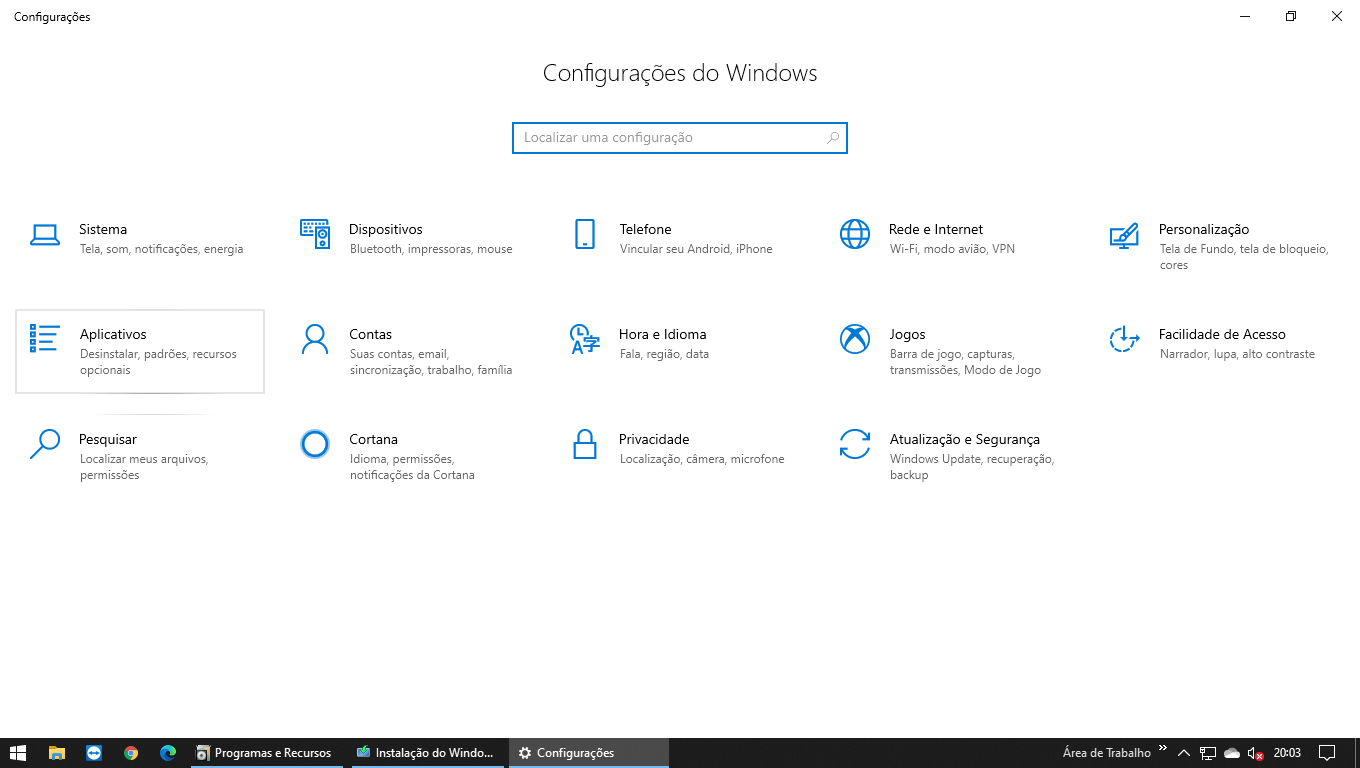The width and height of the screenshot is (1360, 768).
Task: Show hidden system tray icons
Action: (1184, 753)
